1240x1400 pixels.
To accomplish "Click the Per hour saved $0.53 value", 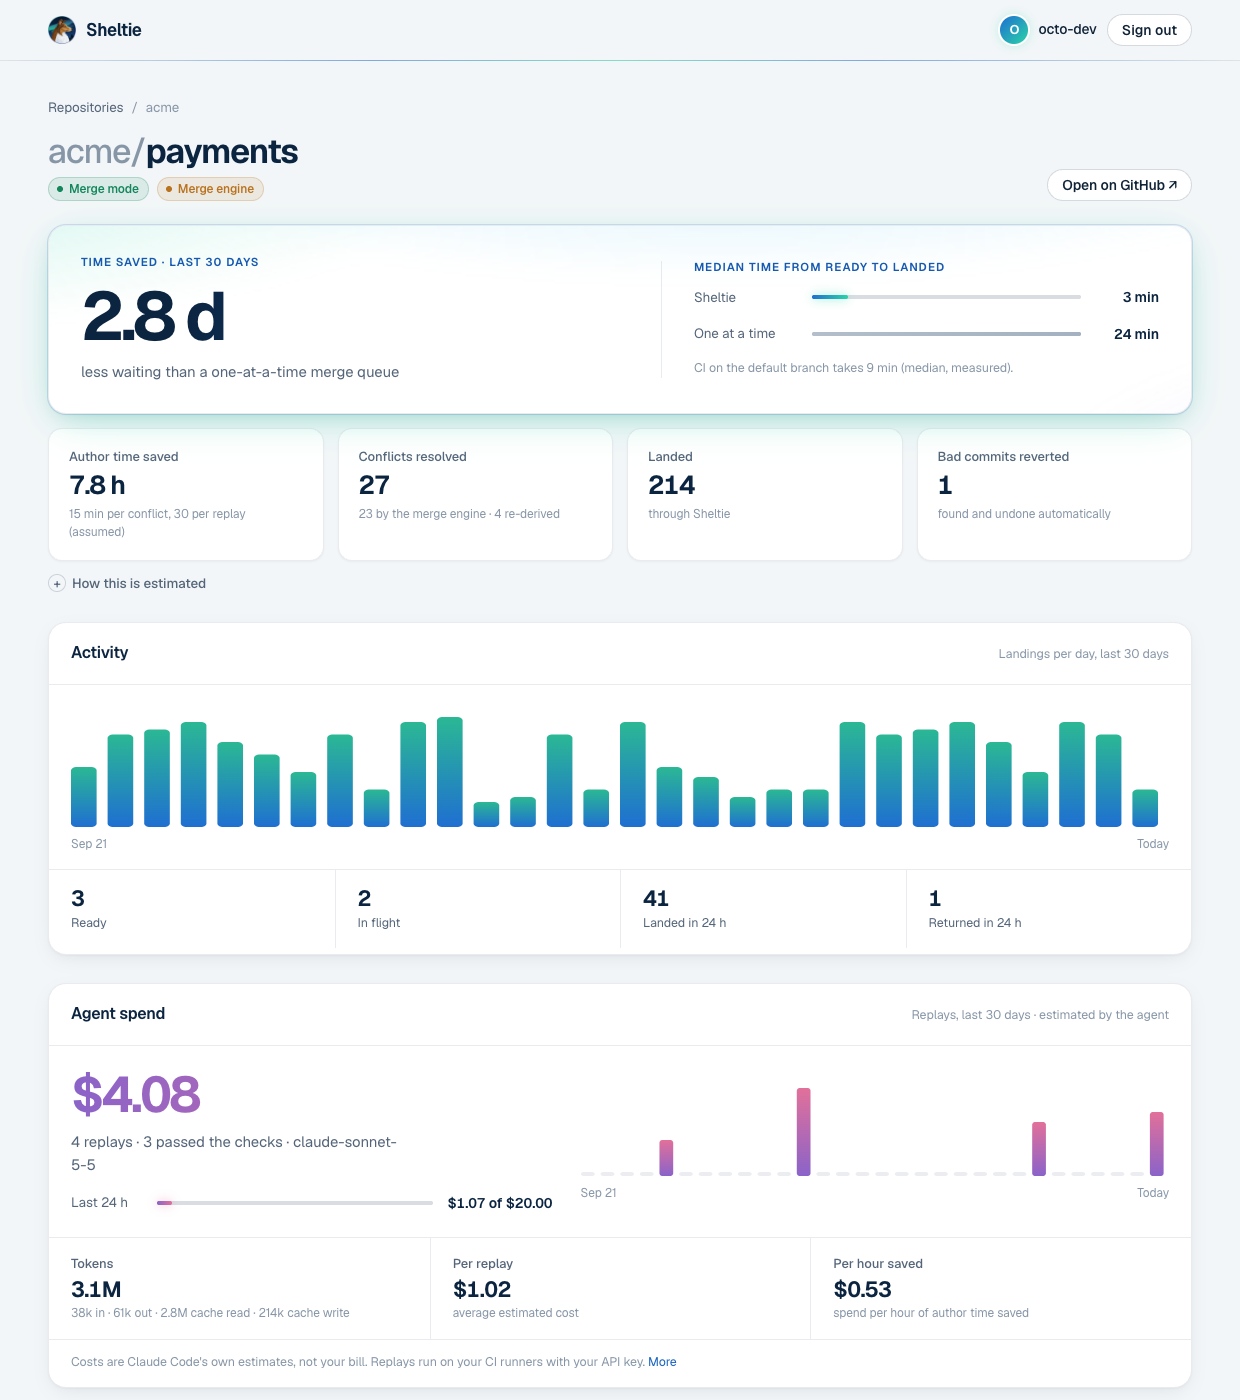I will pyautogui.click(x=862, y=1290).
